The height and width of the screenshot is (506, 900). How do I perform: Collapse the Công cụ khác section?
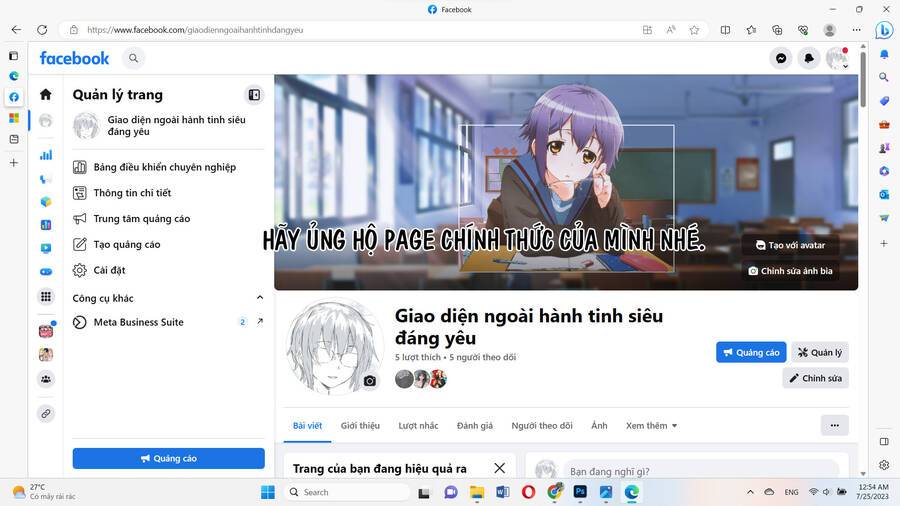260,298
